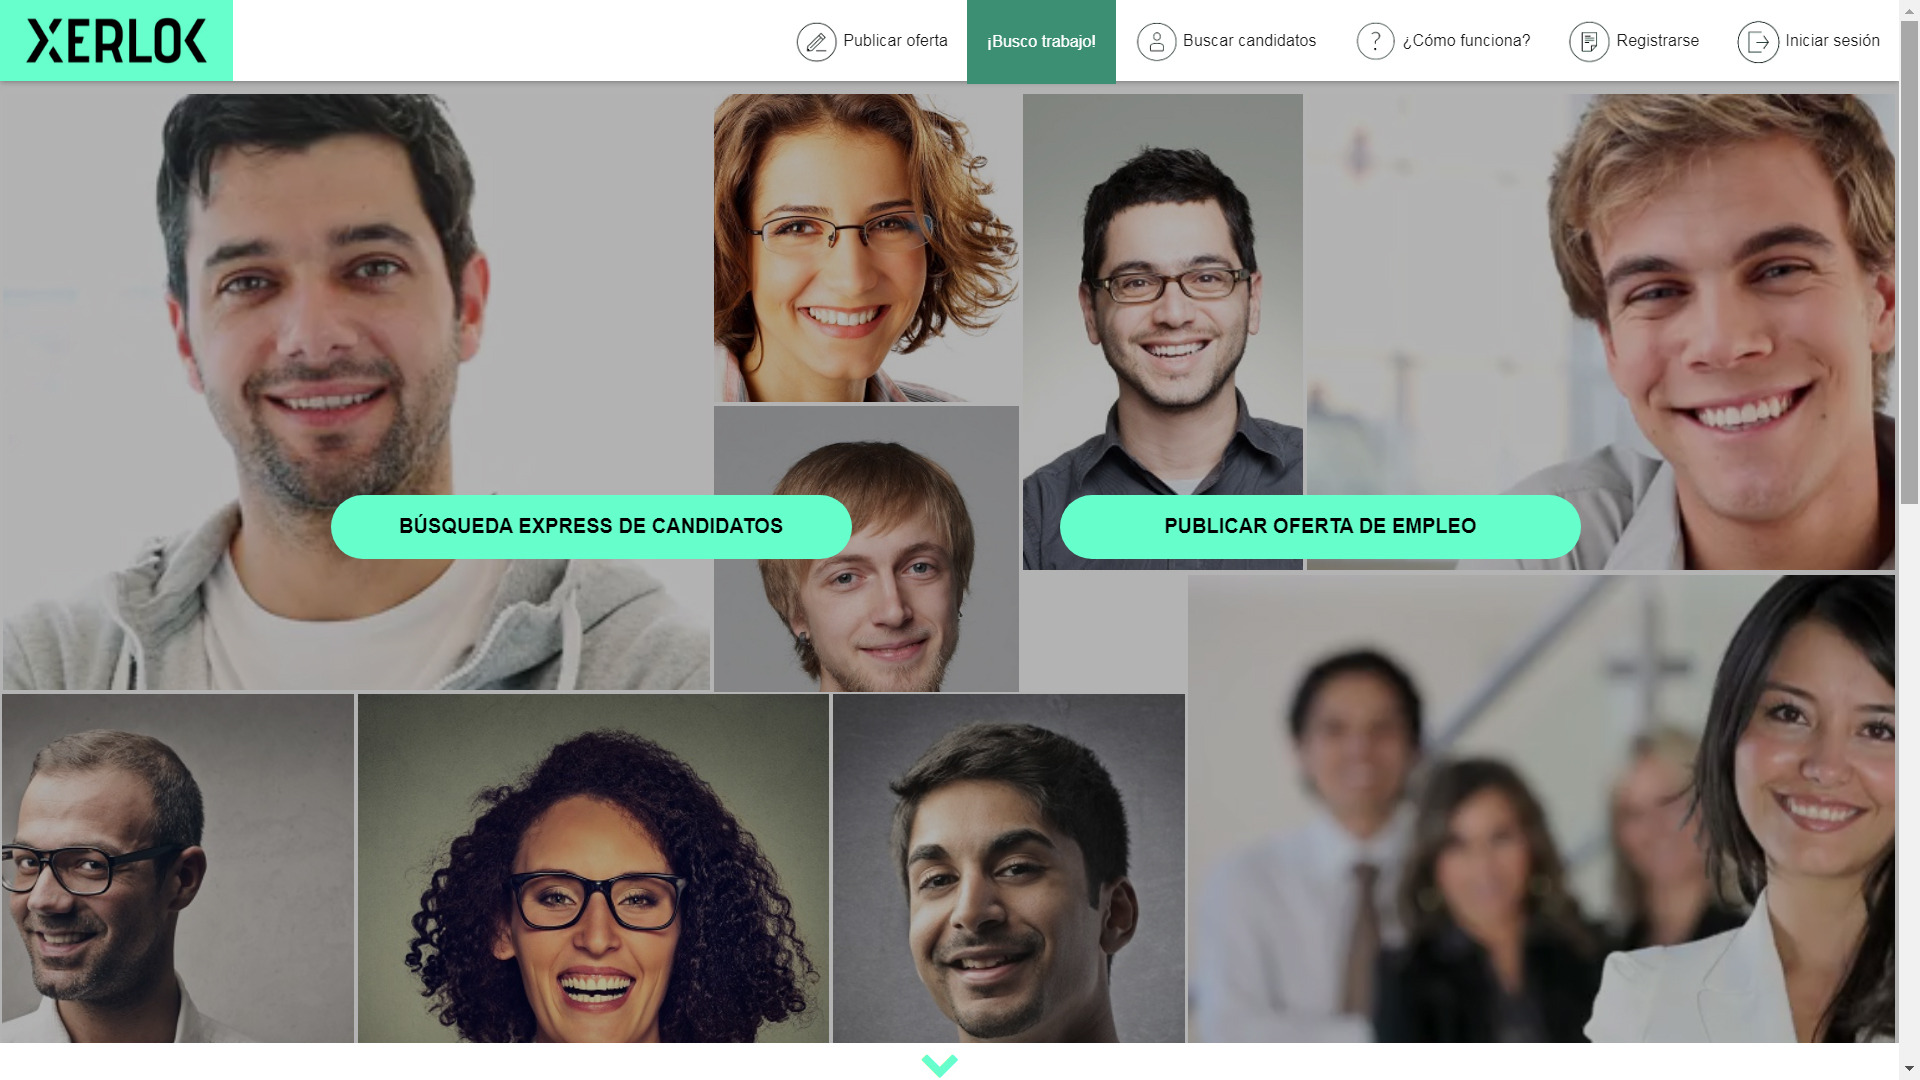Viewport: 1920px width, 1080px height.
Task: Click the Registrarse document icon
Action: (1589, 42)
